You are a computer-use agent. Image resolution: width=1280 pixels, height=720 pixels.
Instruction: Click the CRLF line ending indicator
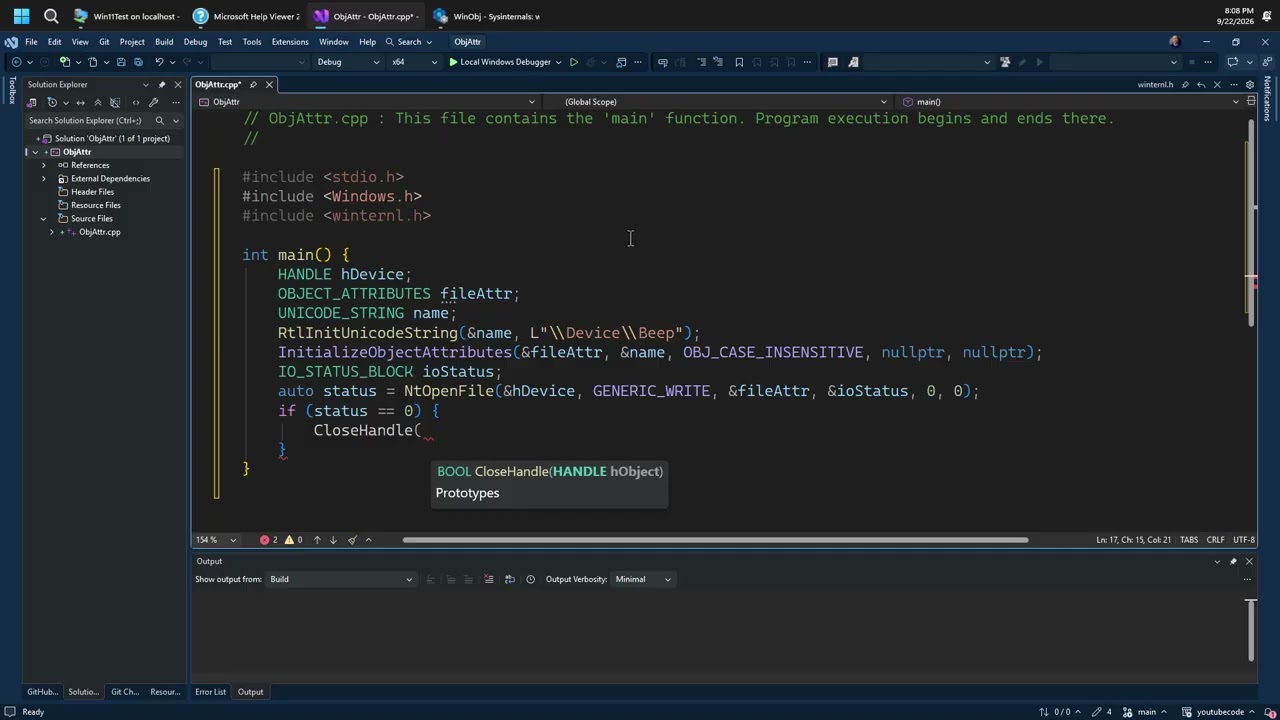(1215, 540)
